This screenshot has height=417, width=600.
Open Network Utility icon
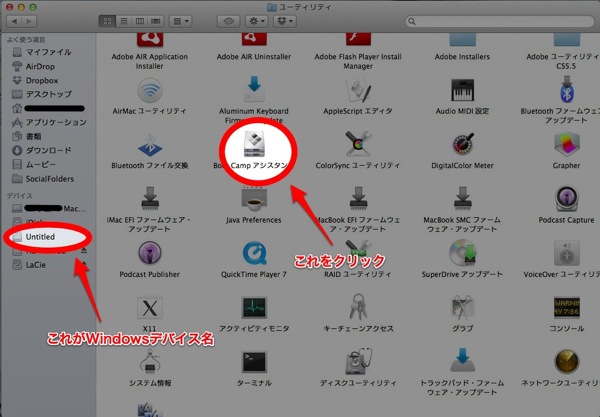pos(566,362)
